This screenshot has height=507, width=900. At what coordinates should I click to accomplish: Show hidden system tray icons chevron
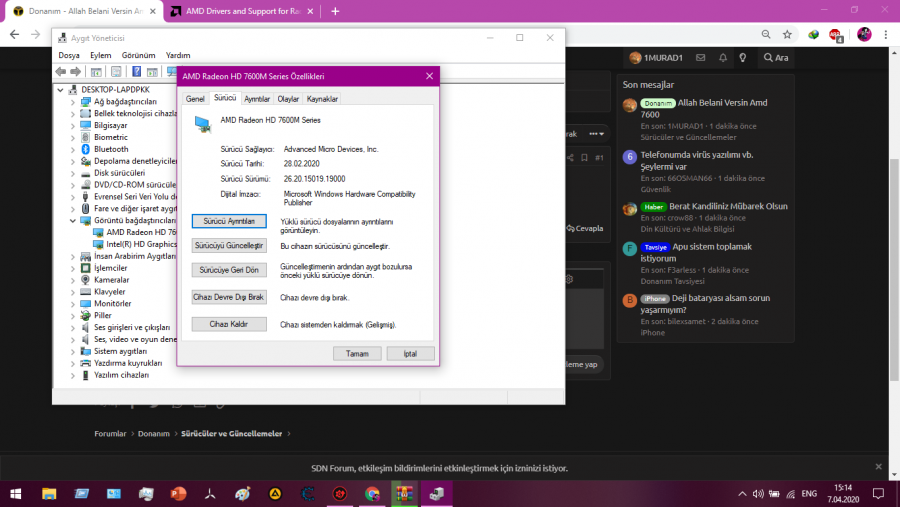[x=742, y=494]
